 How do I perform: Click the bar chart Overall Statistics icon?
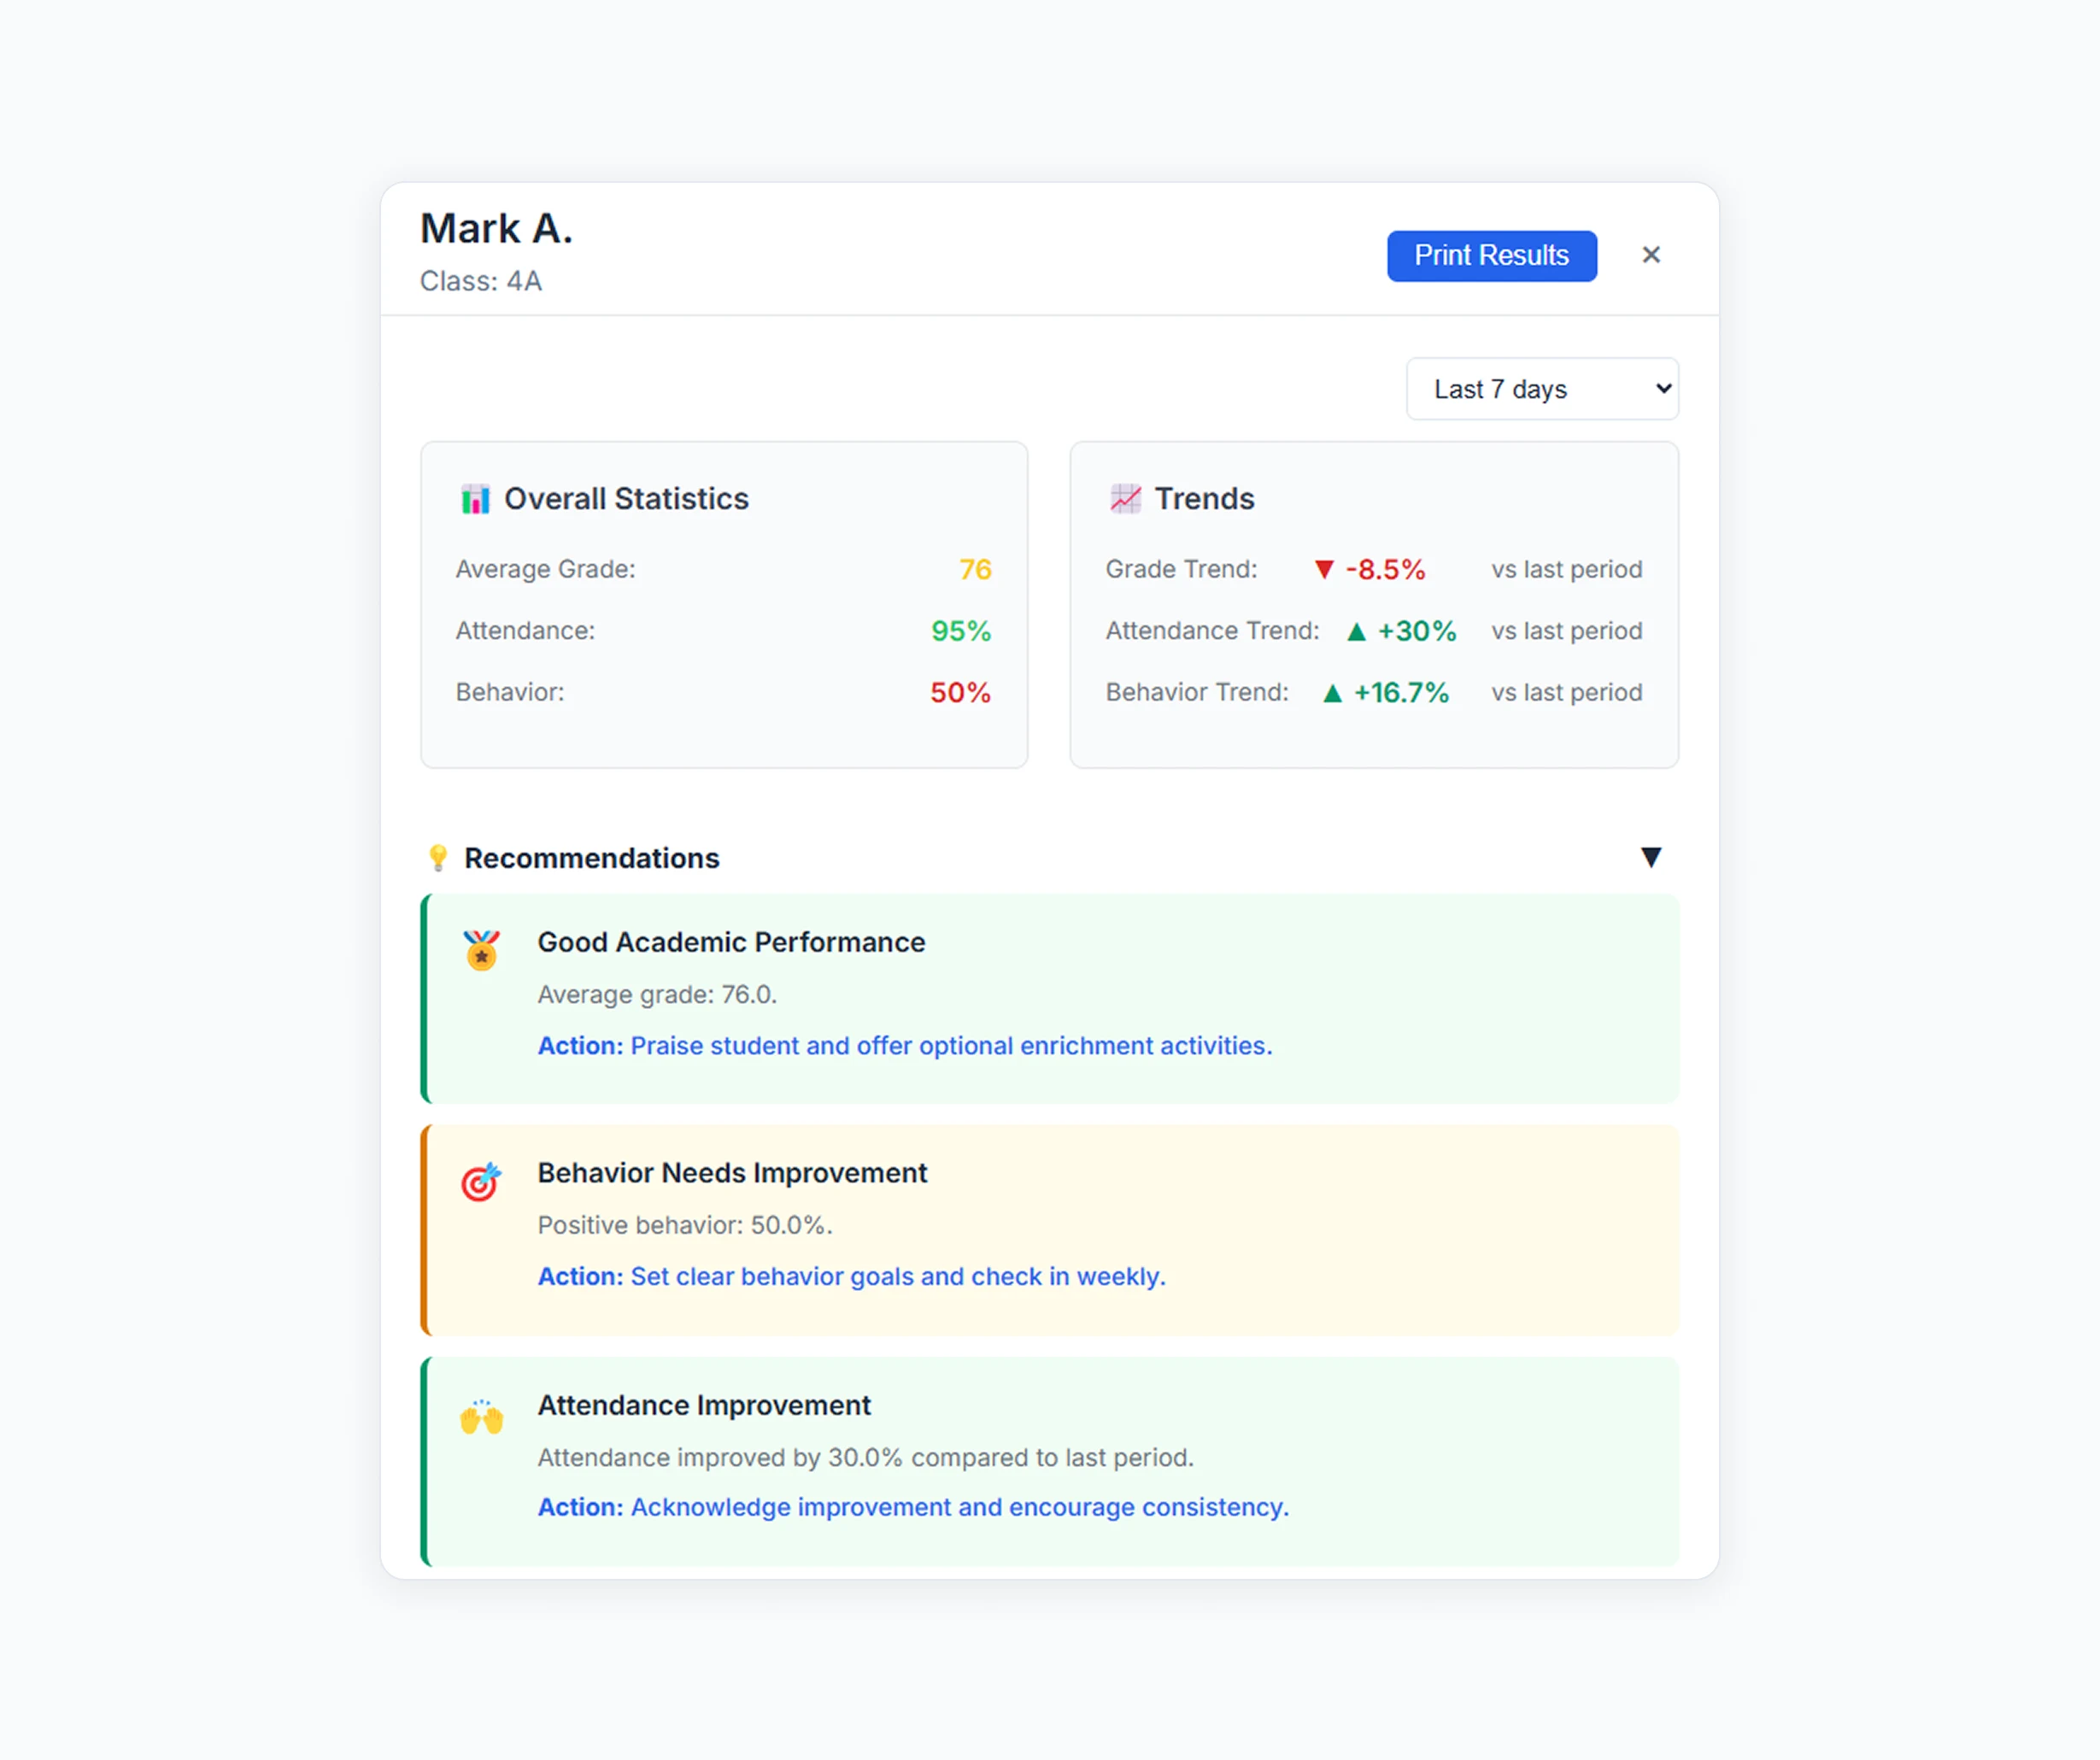point(475,499)
